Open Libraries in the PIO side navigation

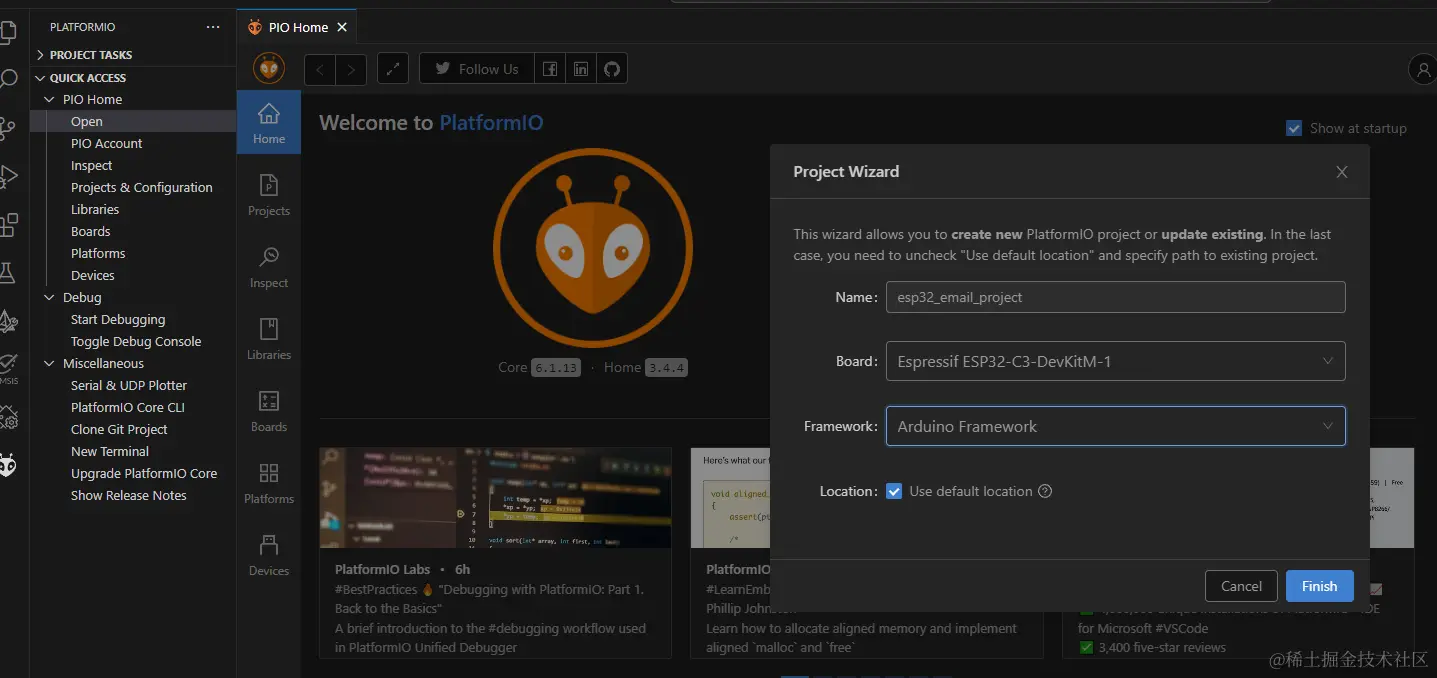(x=269, y=339)
